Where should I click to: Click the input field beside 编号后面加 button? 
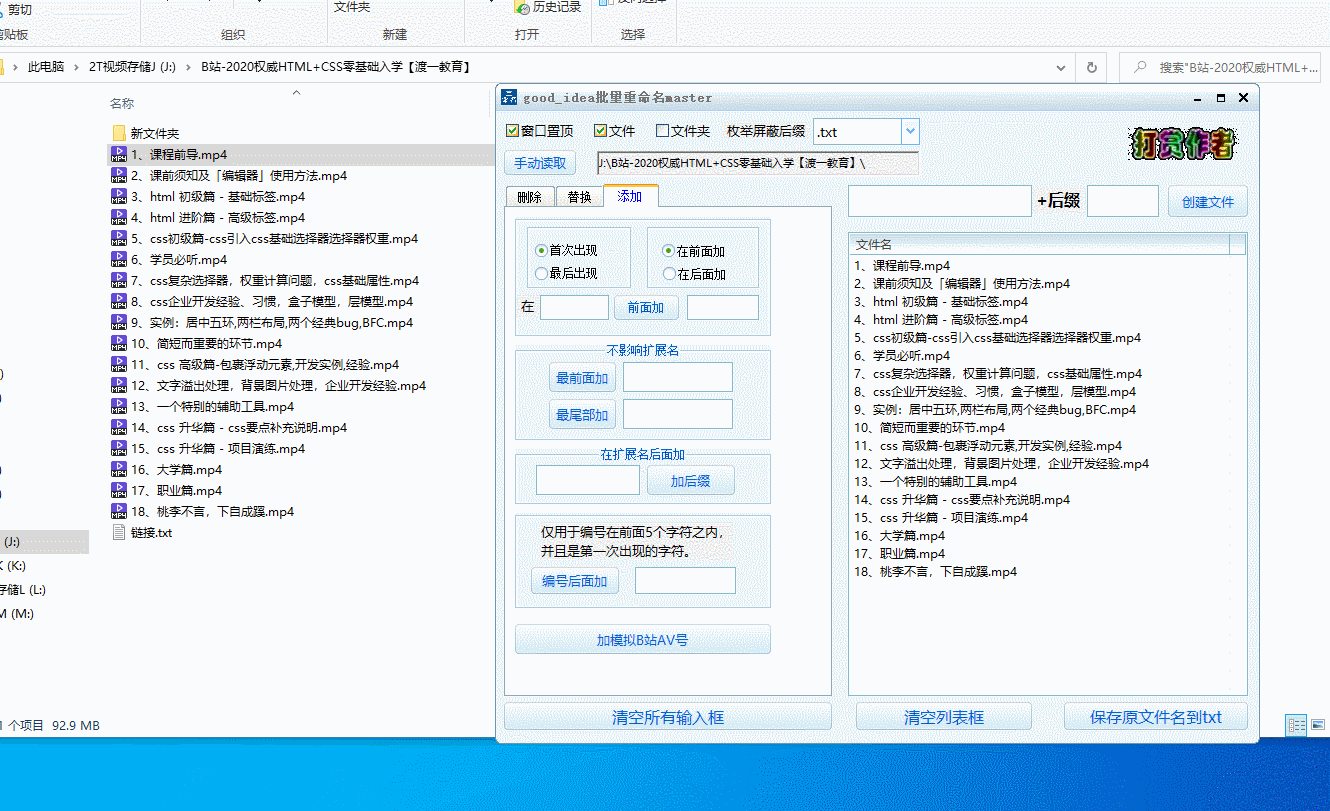click(x=685, y=581)
